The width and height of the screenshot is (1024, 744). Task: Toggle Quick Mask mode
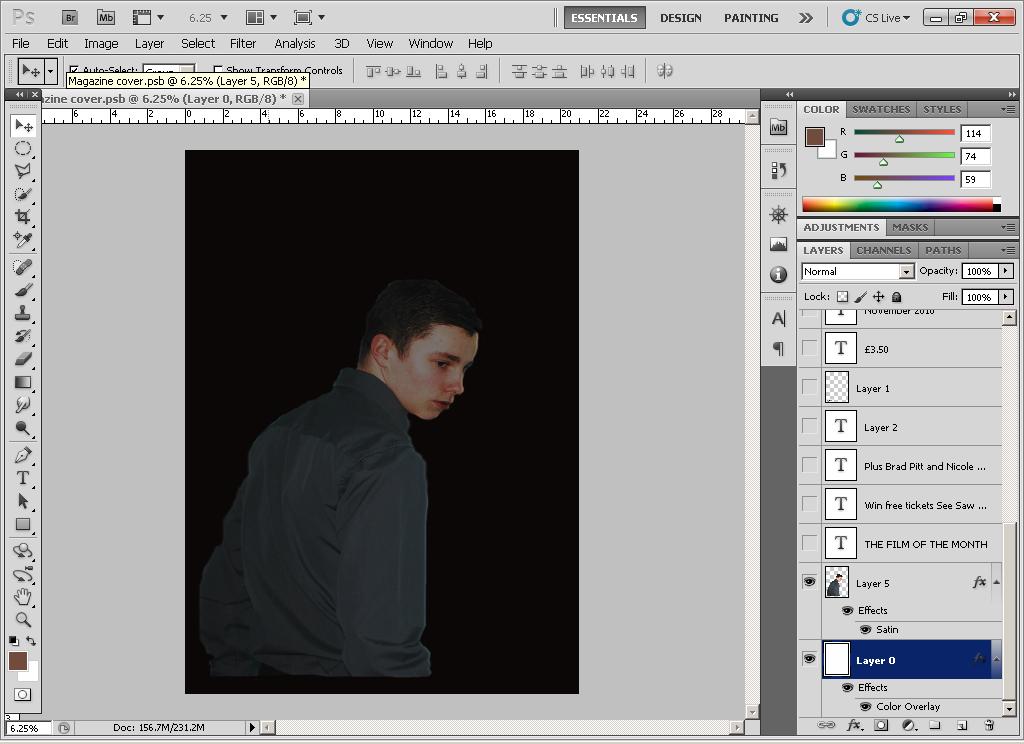click(x=22, y=694)
